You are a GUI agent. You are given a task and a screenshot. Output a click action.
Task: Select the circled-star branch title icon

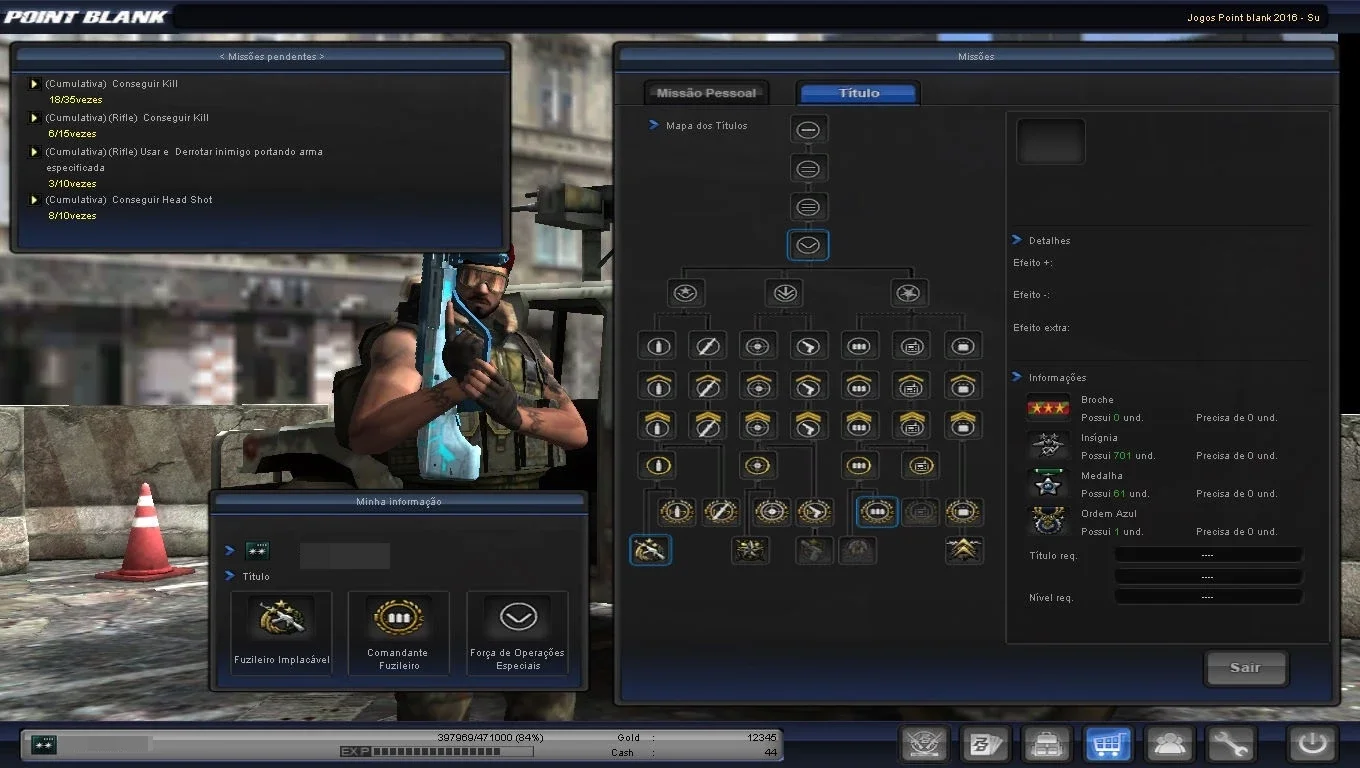(x=686, y=293)
